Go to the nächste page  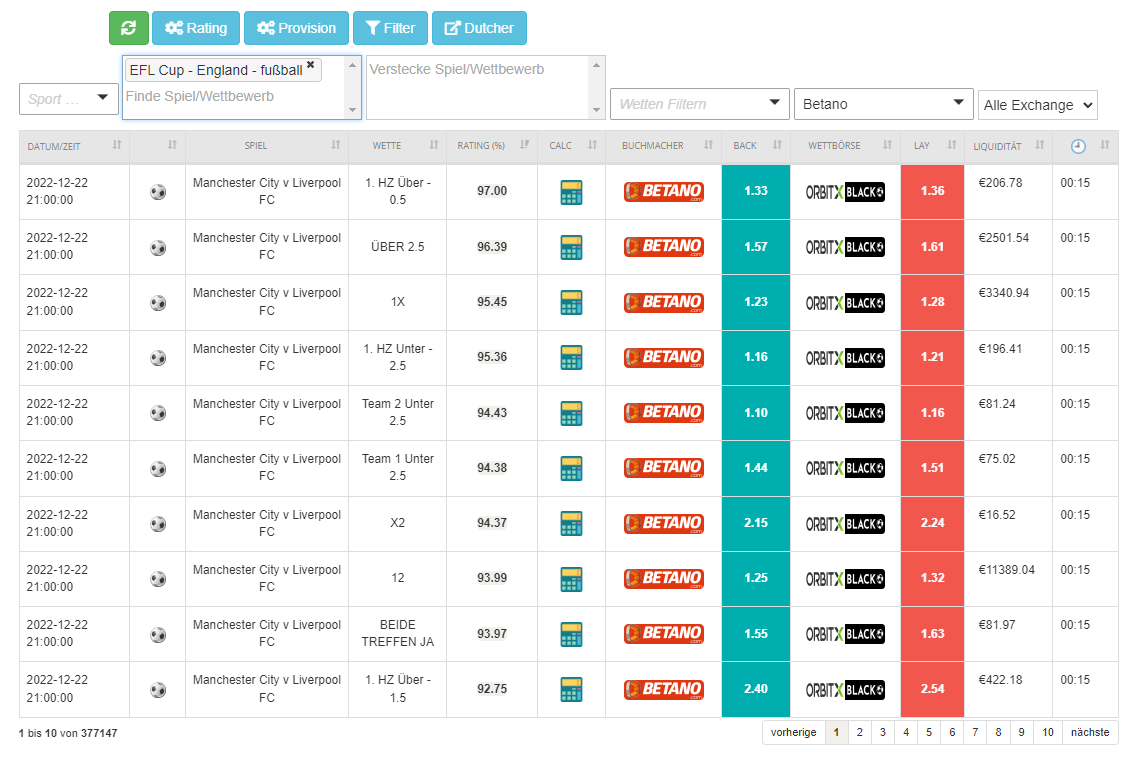1090,732
